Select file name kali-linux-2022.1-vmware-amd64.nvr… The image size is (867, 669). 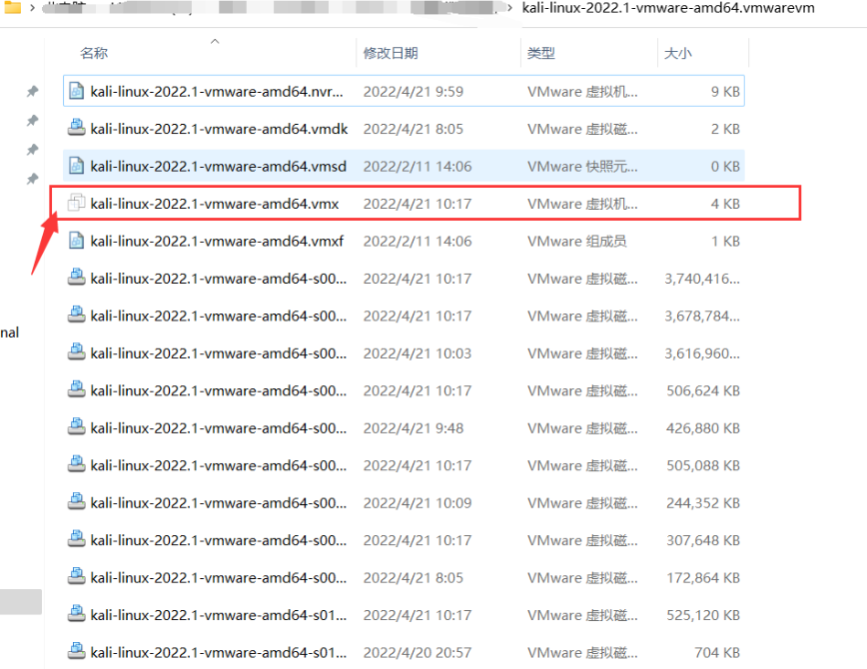217,91
